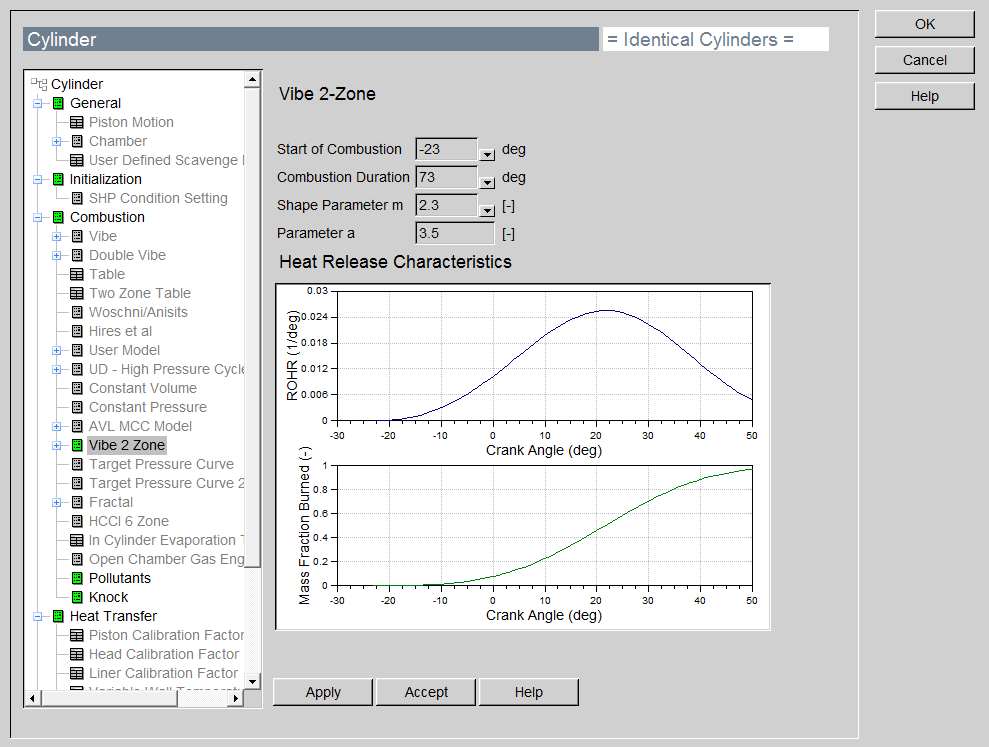Screen dimensions: 989x747
Task: Collapse the Combustion tree node
Action: [38, 217]
